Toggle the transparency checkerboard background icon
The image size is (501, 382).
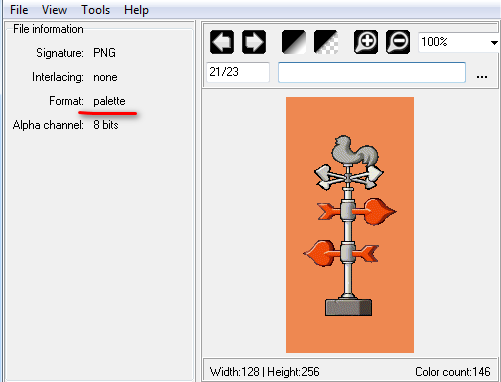pos(326,42)
